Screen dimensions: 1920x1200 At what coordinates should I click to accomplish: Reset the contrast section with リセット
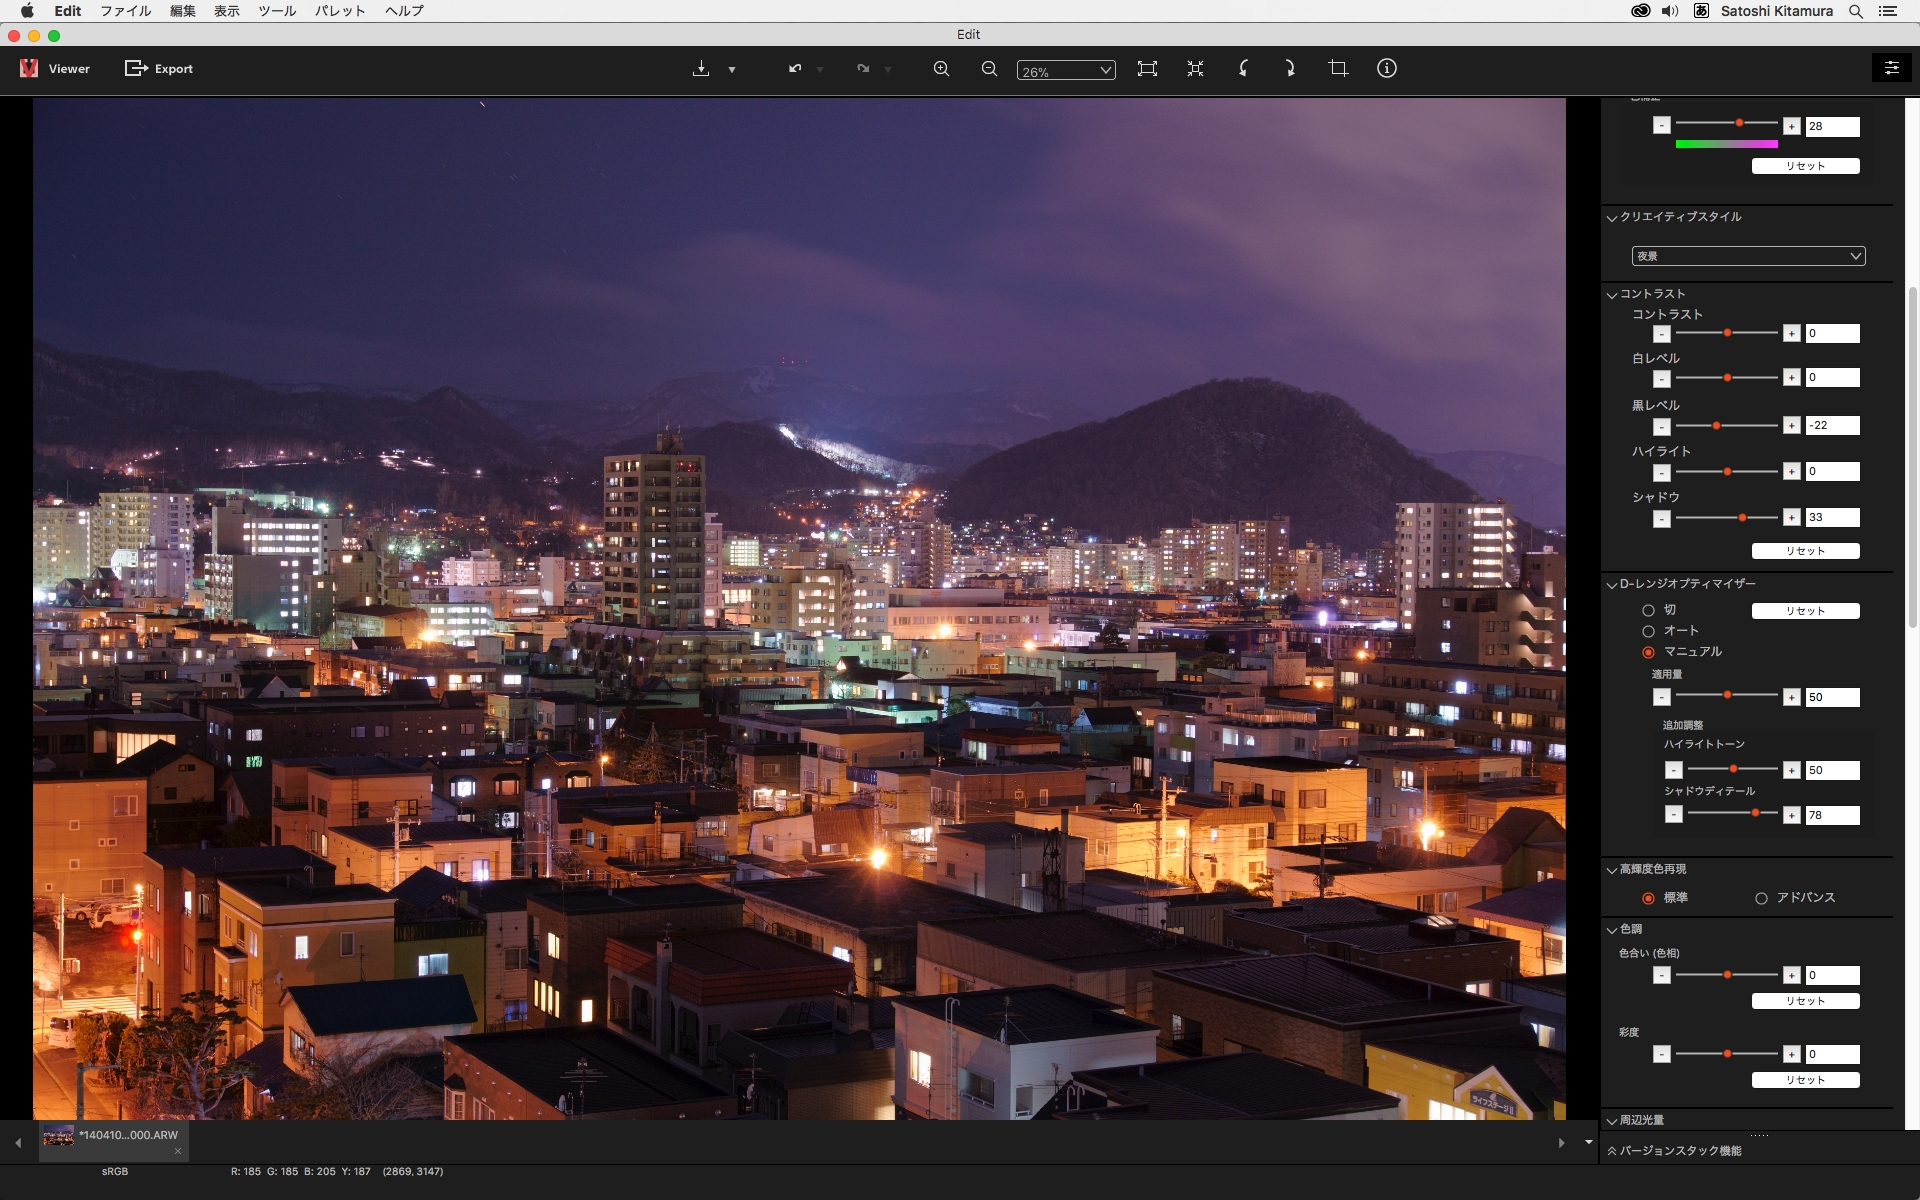[x=1805, y=551]
